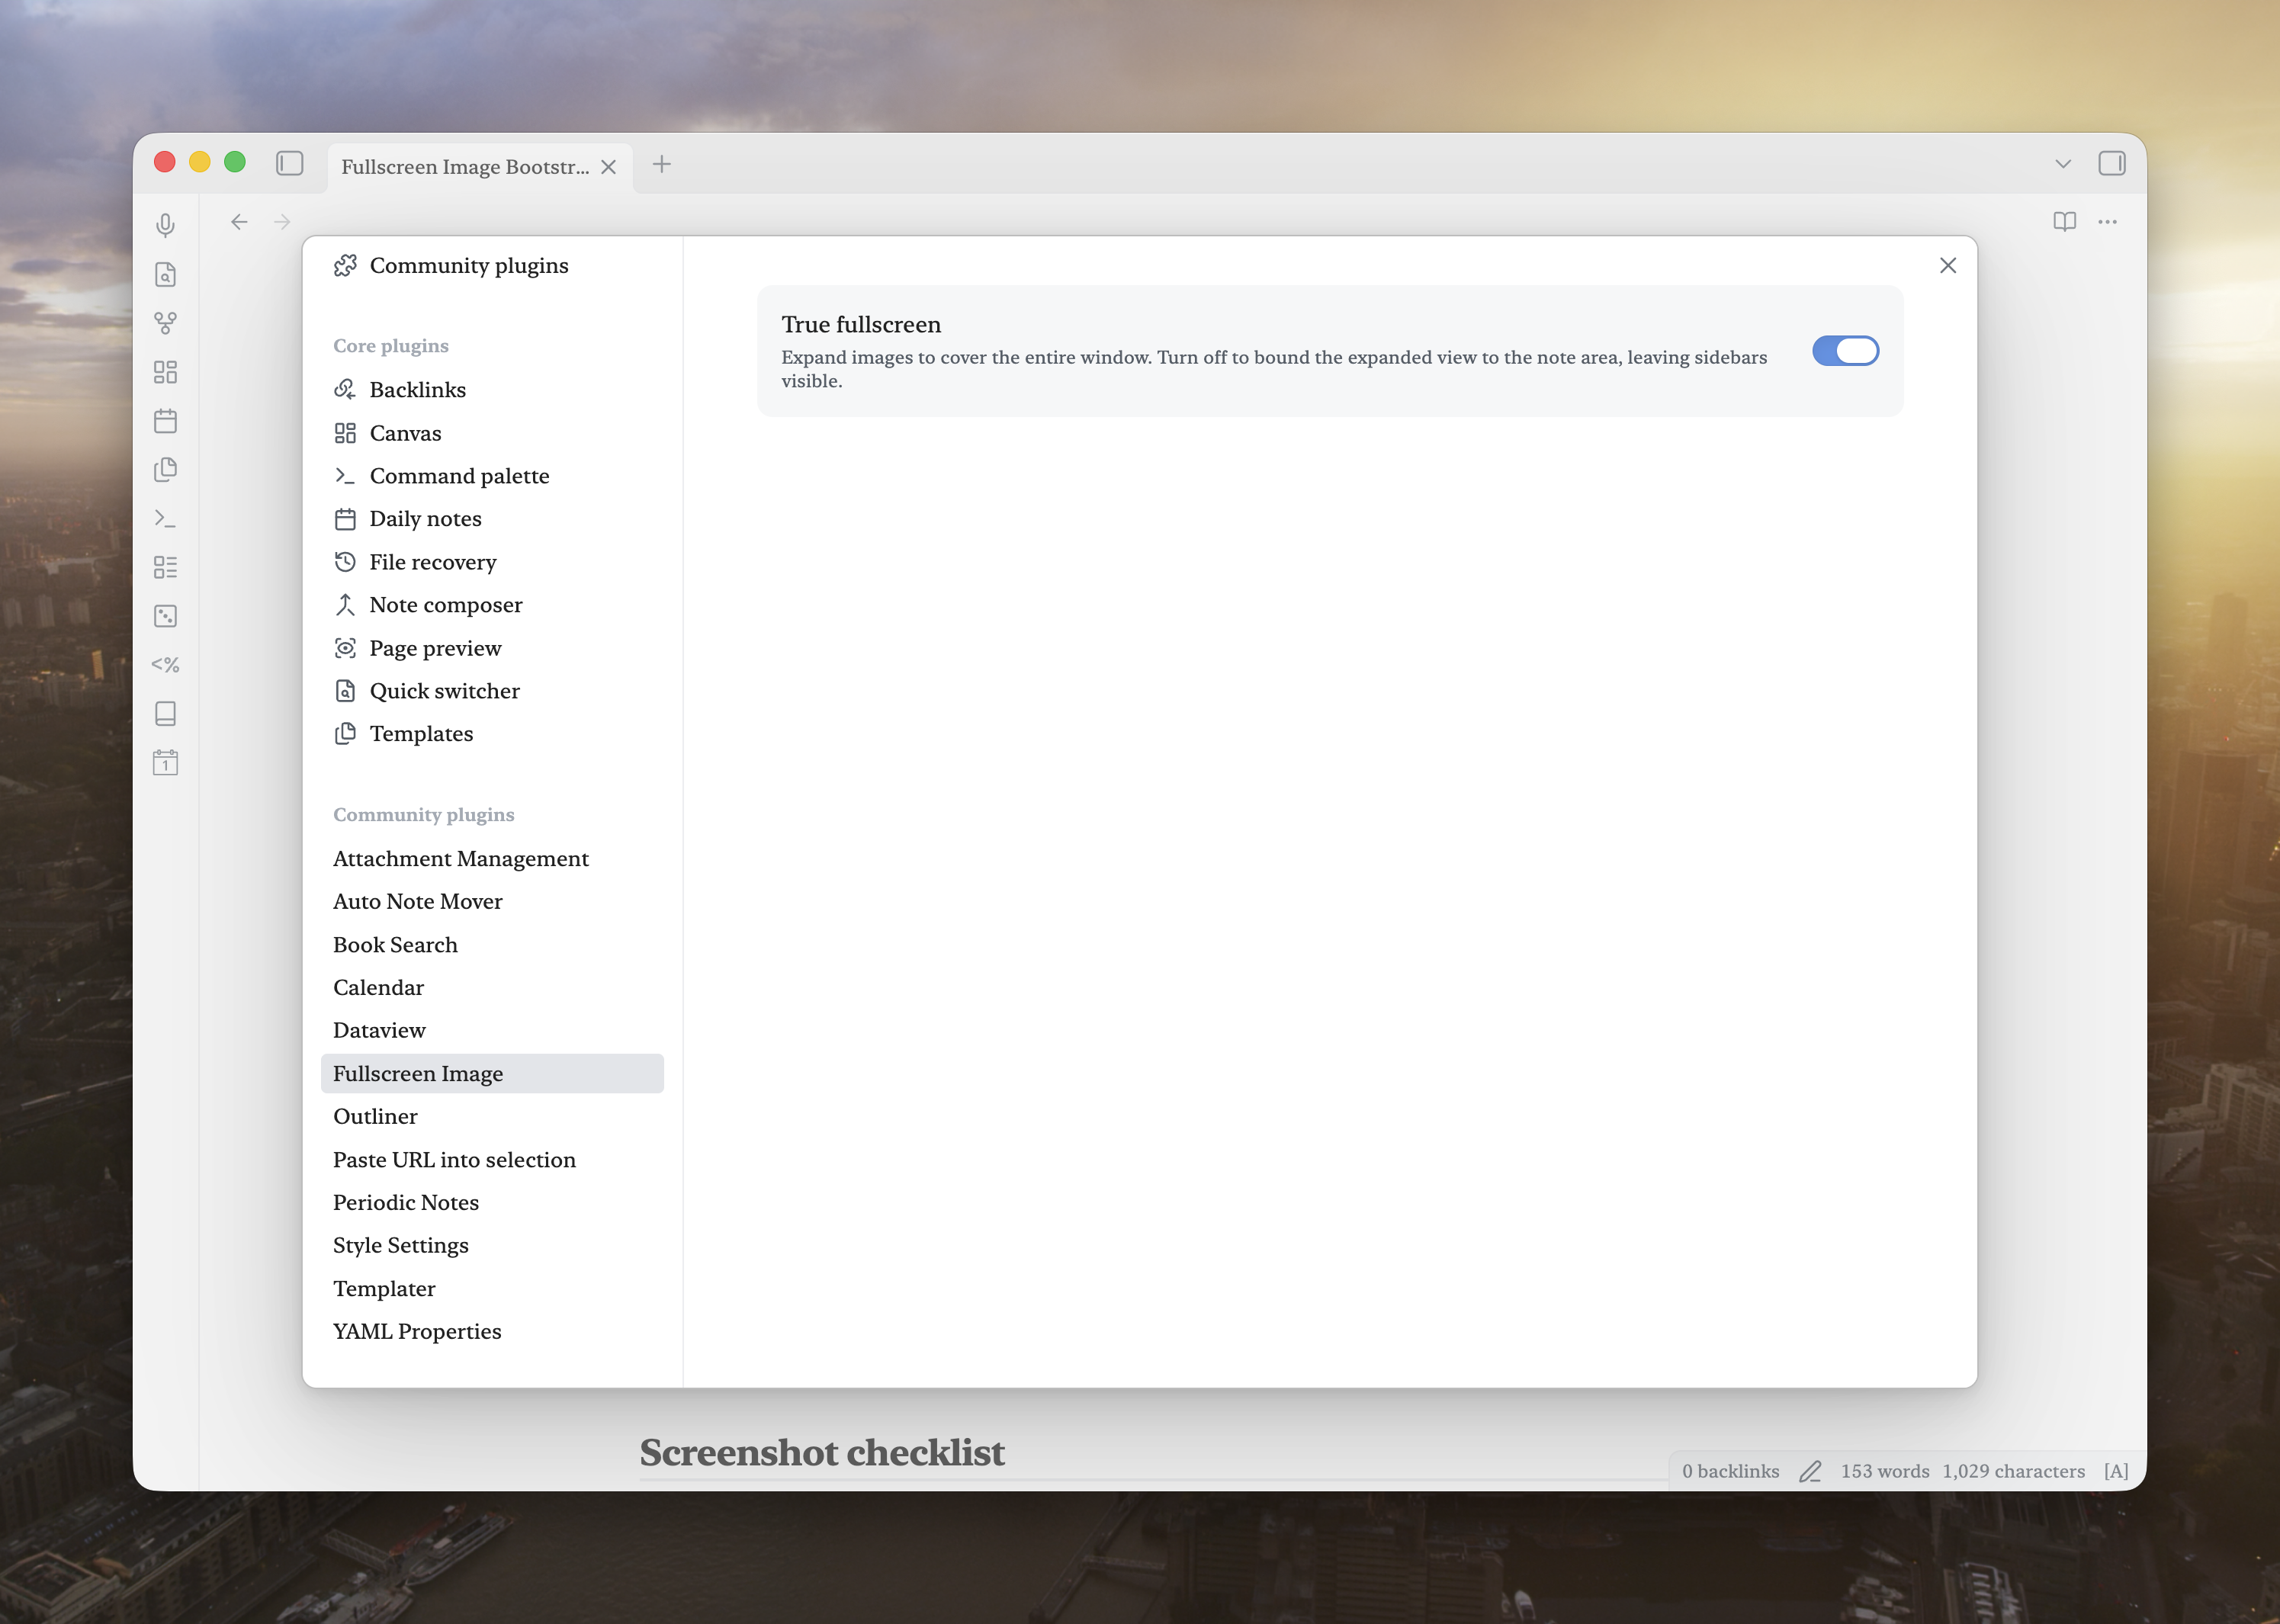Image resolution: width=2280 pixels, height=1624 pixels.
Task: Click the Screenshot checklist heading
Action: pos(822,1452)
